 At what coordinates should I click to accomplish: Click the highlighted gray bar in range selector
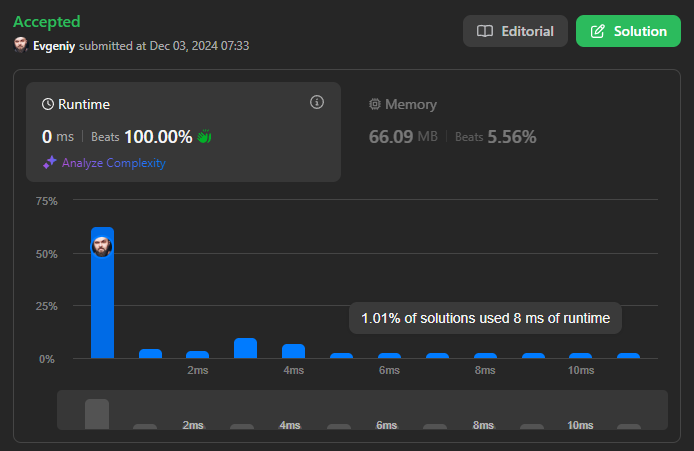(x=97, y=414)
